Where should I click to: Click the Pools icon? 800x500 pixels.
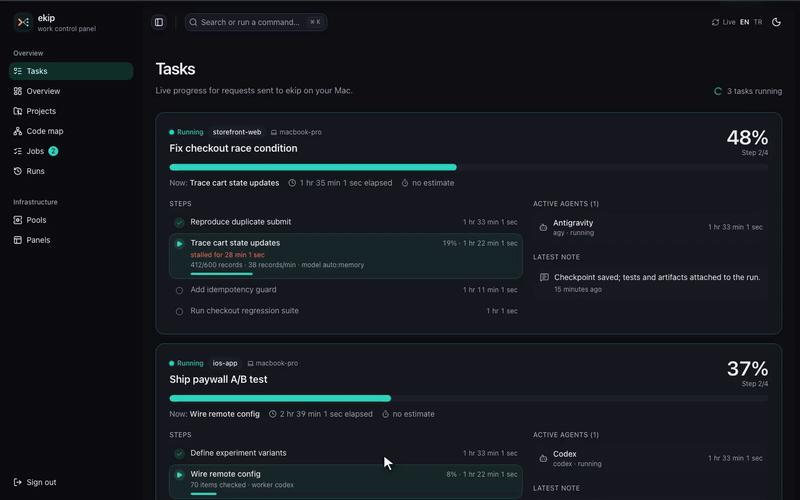click(x=18, y=220)
